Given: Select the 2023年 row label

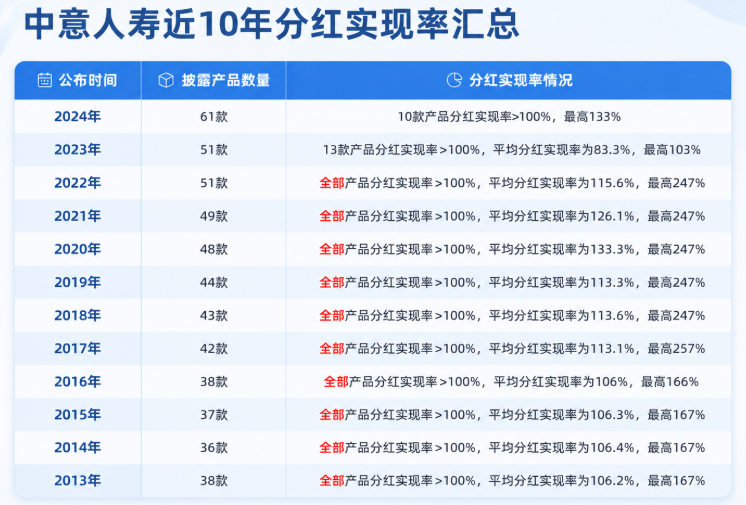Looking at the screenshot, I should (x=78, y=150).
